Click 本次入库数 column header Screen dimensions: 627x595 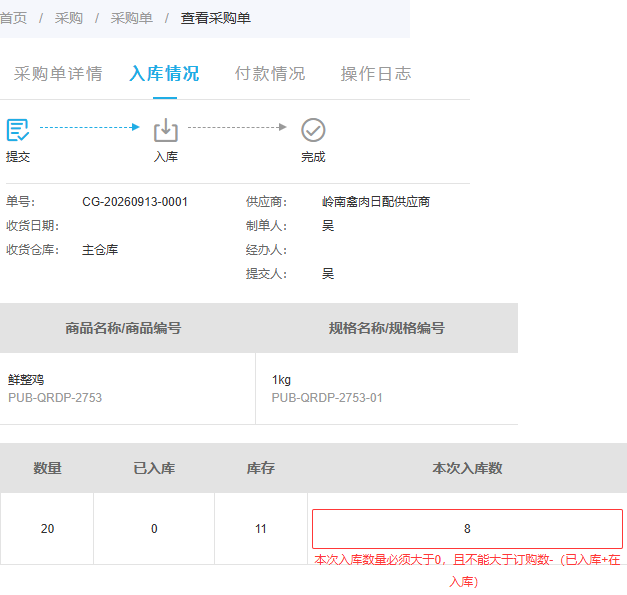click(x=467, y=468)
